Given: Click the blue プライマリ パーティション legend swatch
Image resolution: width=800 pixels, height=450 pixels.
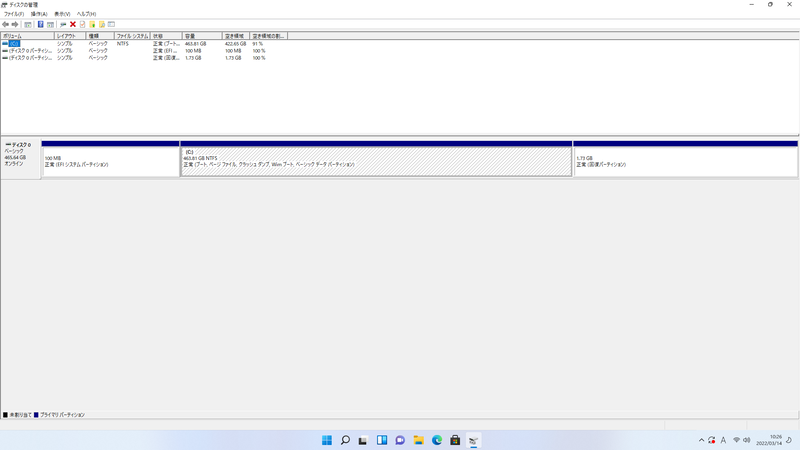Looking at the screenshot, I should 36,415.
